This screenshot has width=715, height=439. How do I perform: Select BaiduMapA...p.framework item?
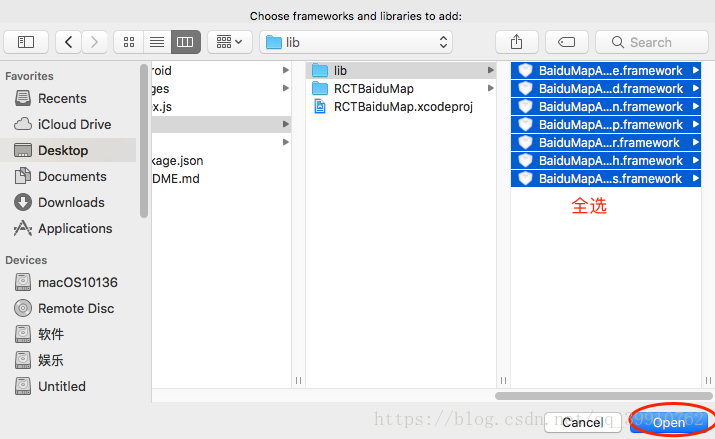(x=606, y=124)
